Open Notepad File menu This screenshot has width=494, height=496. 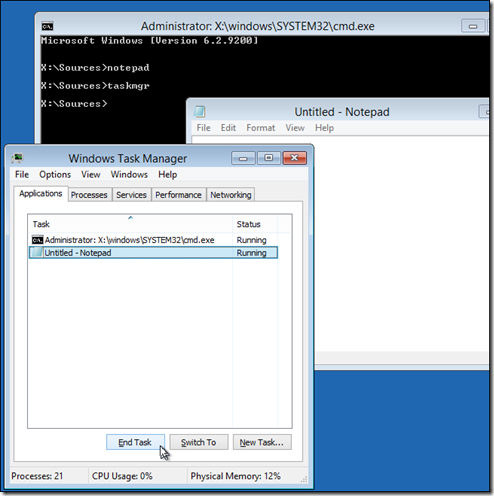(203, 128)
